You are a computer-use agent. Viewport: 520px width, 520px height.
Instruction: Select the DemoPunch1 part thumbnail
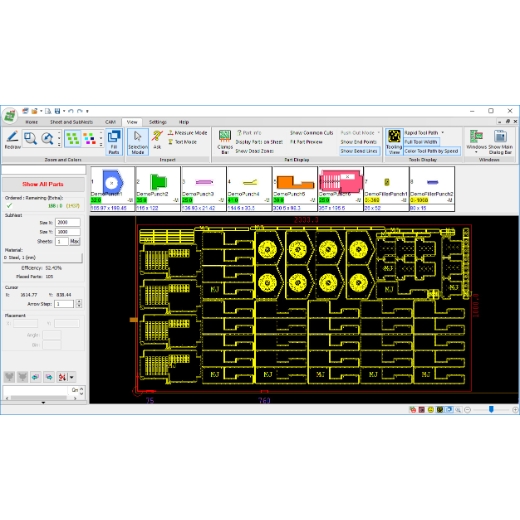coord(113,189)
